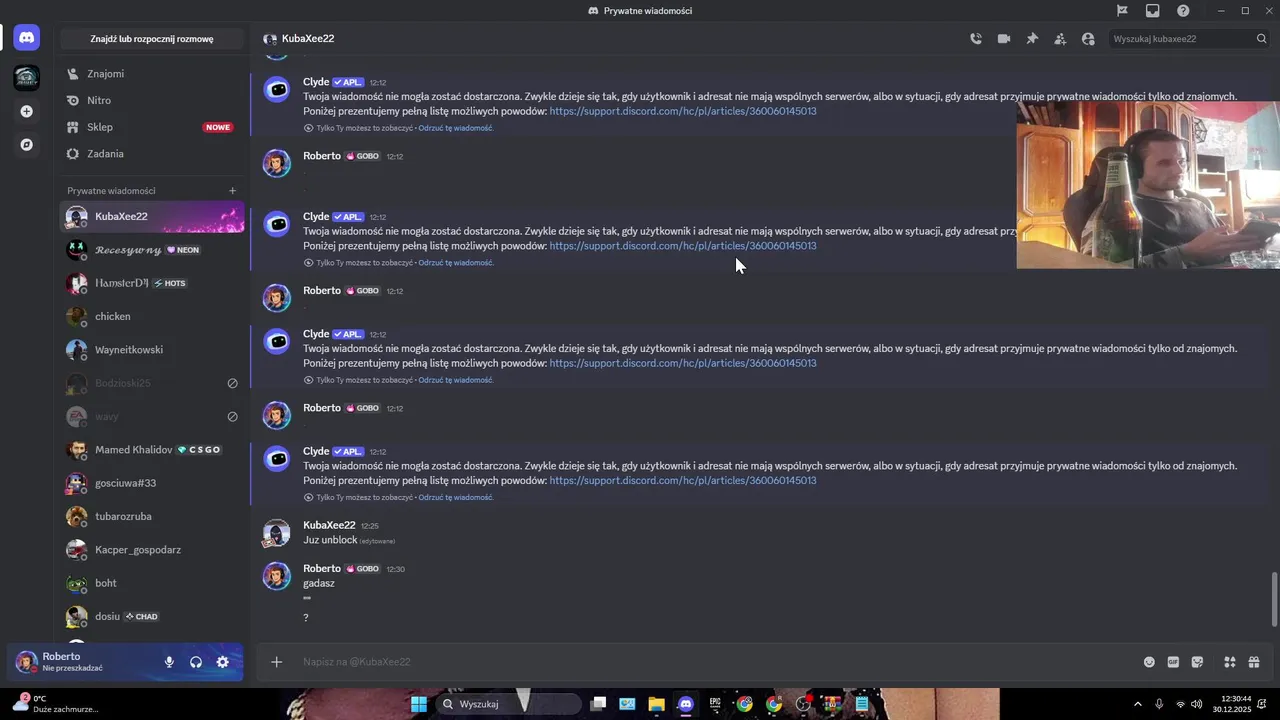Click KubaXee22 avatar next to Juz unblock

click(x=276, y=533)
